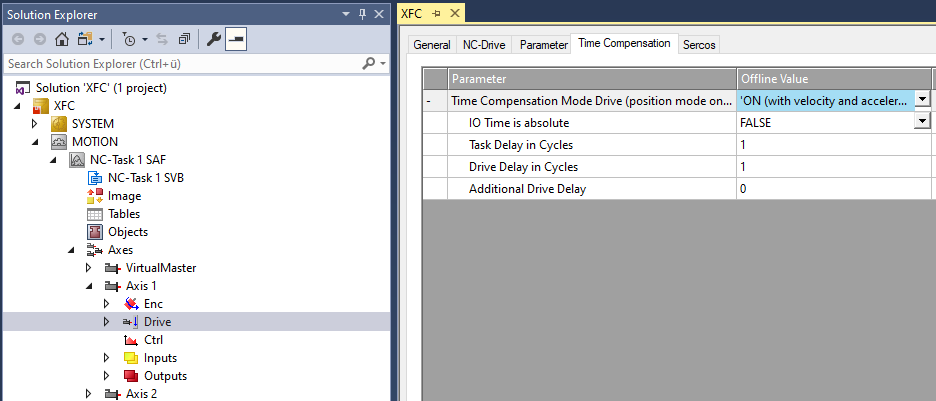
Task: Expand the Inputs node
Action: [x=106, y=358]
